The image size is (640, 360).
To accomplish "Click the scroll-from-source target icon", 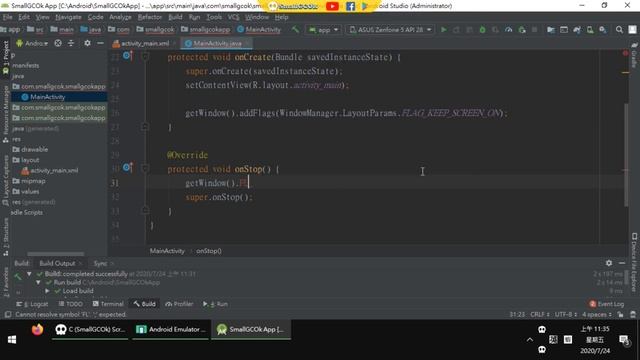I will tap(58, 43).
